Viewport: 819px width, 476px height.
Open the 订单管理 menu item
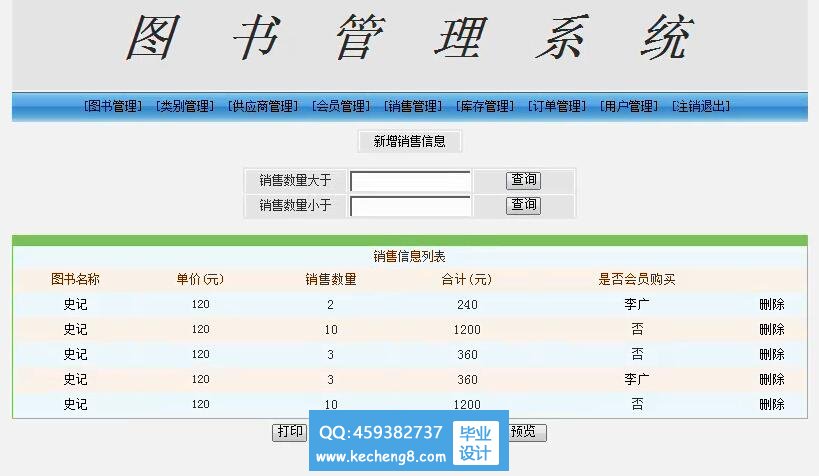(x=557, y=107)
